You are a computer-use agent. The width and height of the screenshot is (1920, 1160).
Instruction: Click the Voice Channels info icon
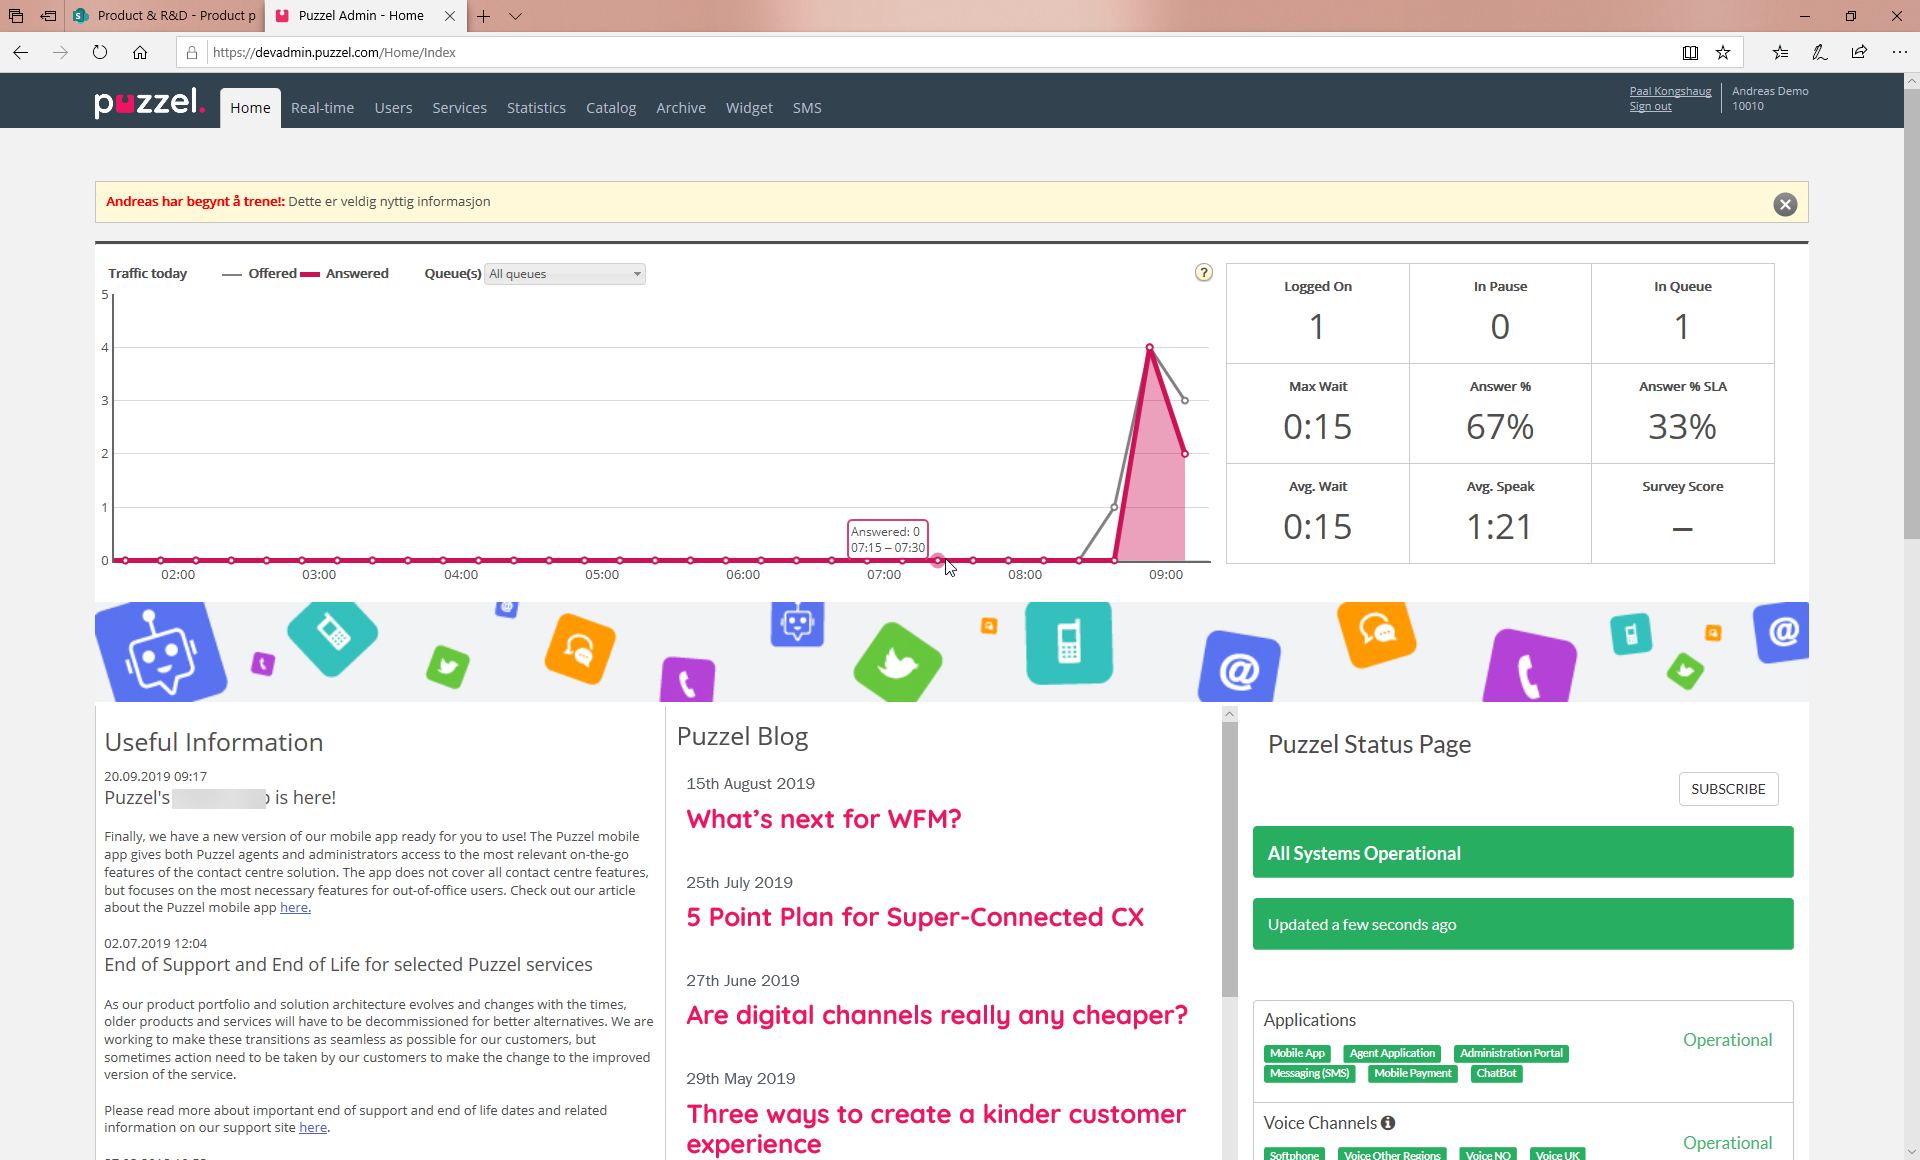tap(1388, 1123)
